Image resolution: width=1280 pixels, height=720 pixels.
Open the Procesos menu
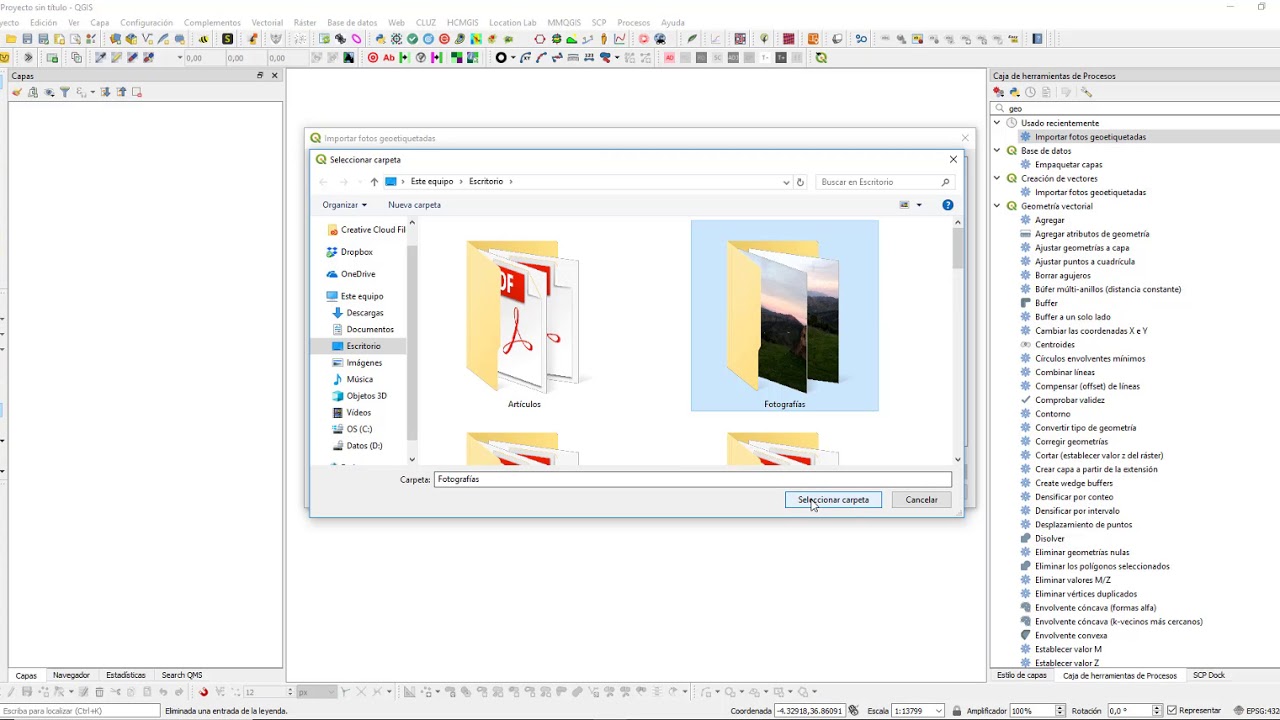click(x=633, y=22)
